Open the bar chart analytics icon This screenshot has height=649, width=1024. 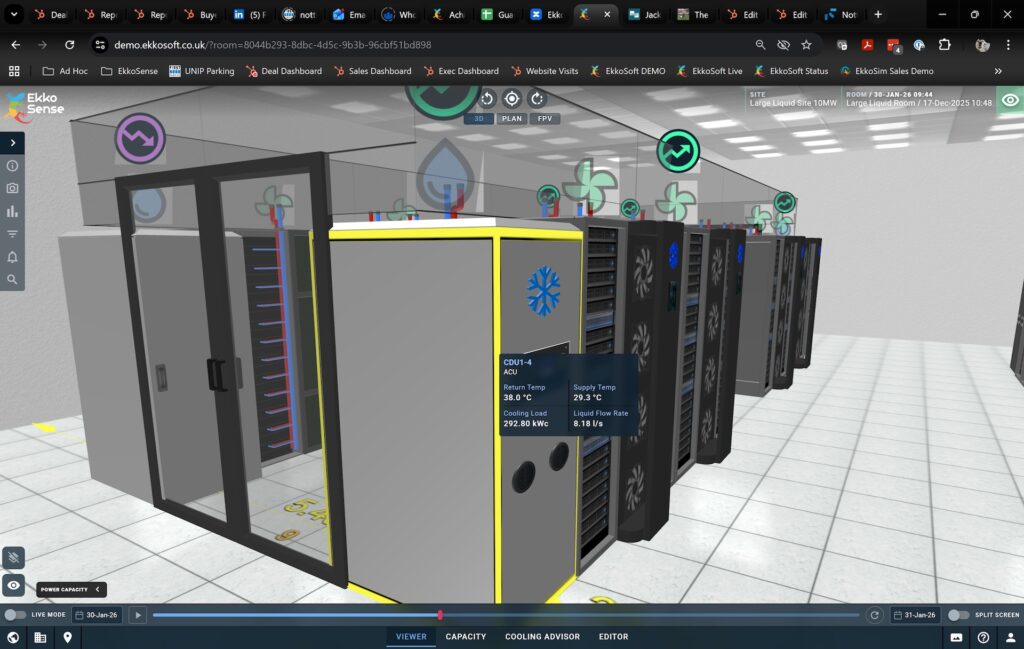coord(12,211)
